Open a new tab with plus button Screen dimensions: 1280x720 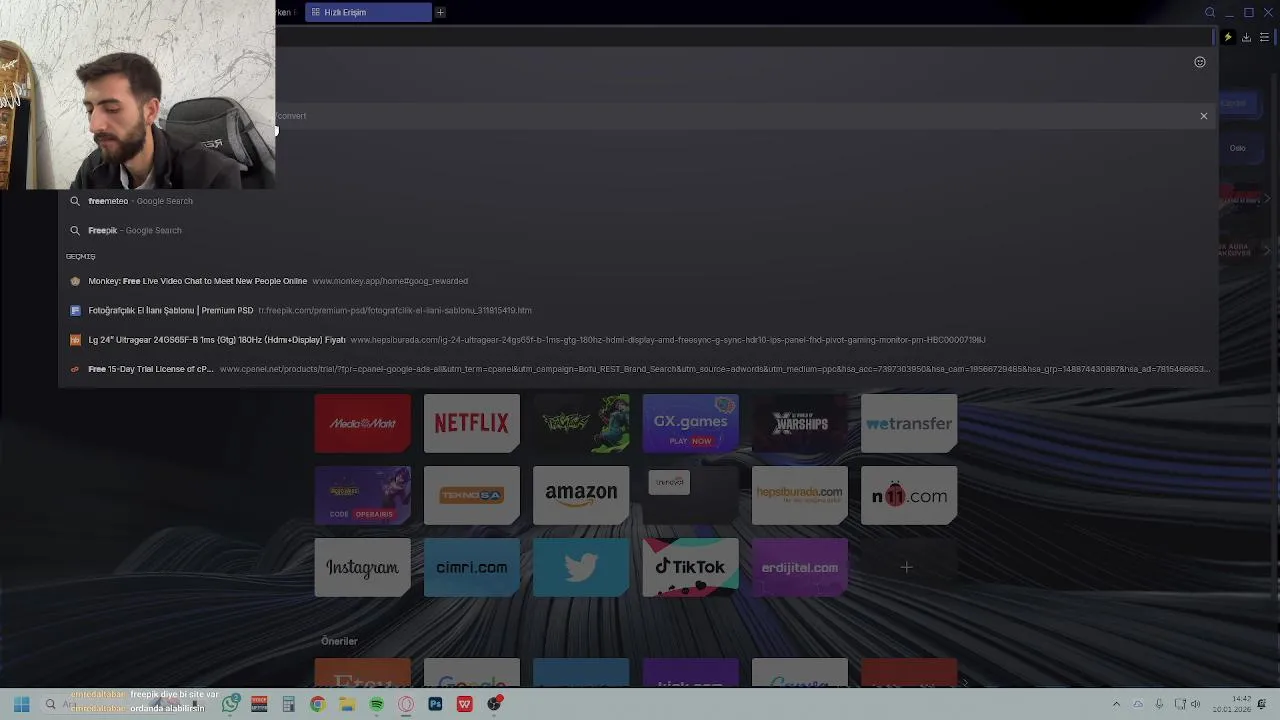pos(440,12)
